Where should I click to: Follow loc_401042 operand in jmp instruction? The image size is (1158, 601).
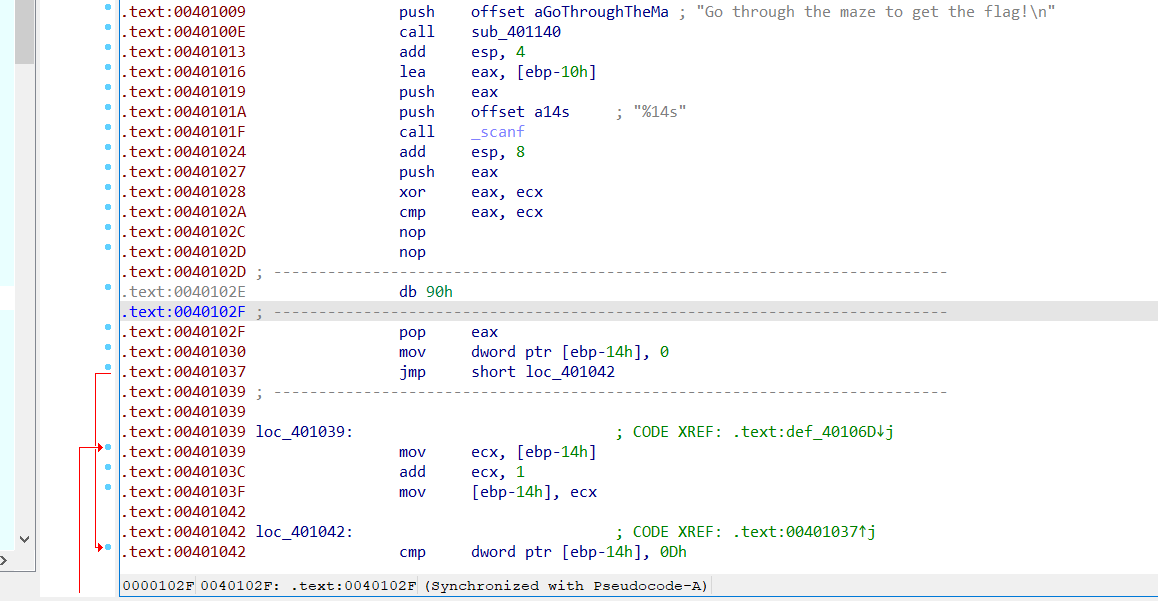[x=570, y=371]
